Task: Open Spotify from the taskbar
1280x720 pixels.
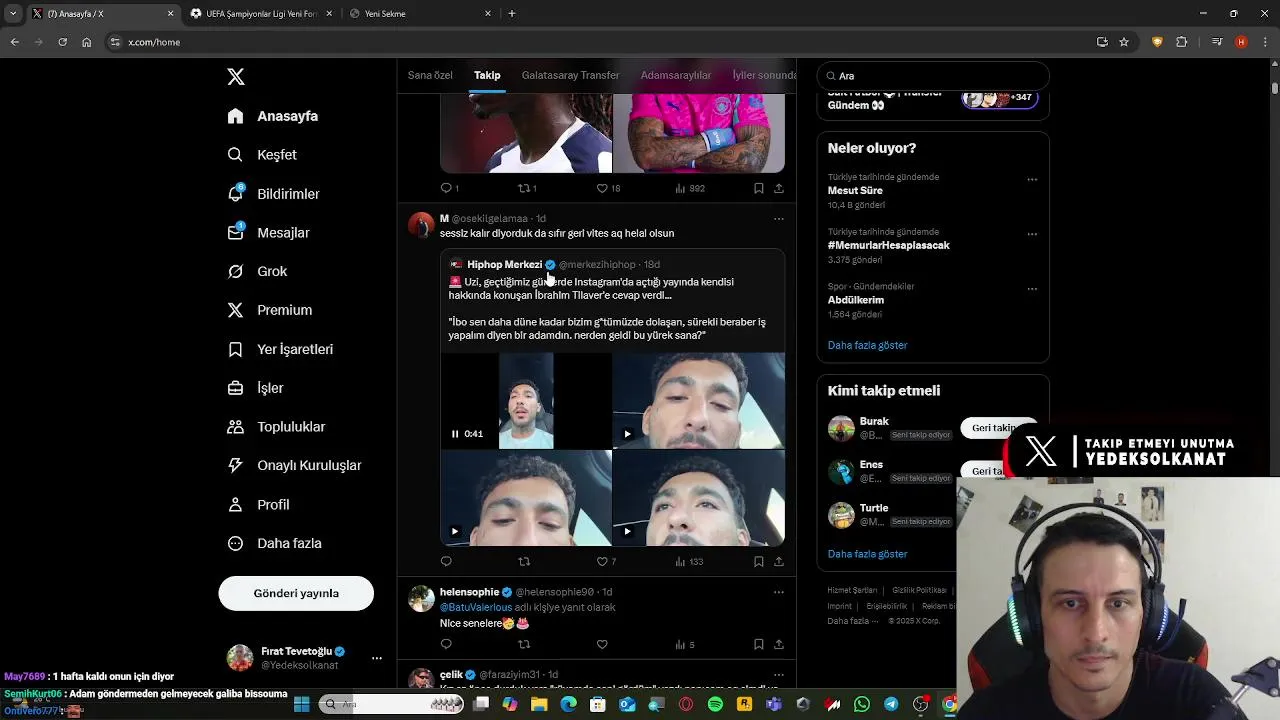Action: (x=715, y=705)
